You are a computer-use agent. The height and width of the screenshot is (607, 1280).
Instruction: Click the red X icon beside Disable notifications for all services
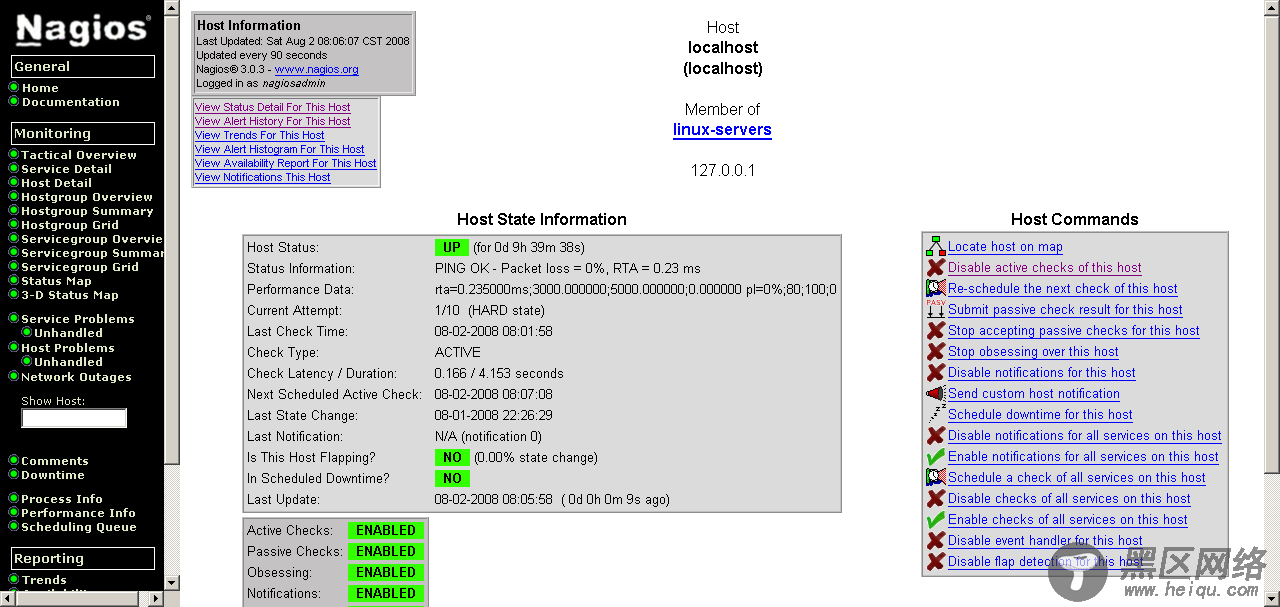pos(935,435)
